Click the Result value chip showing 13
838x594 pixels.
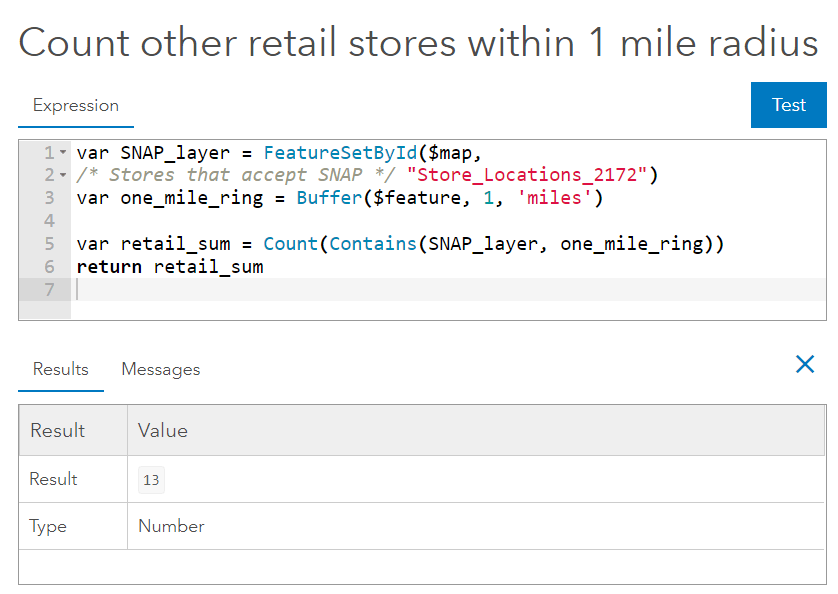[151, 480]
